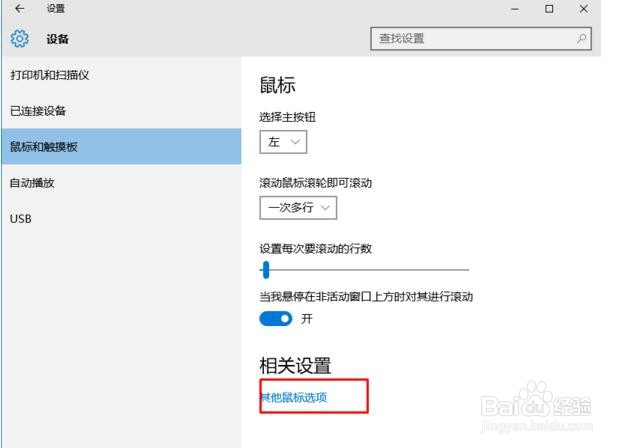The height and width of the screenshot is (448, 627).
Task: Expand the 一次多行 scroll dropdown
Action: pos(298,208)
